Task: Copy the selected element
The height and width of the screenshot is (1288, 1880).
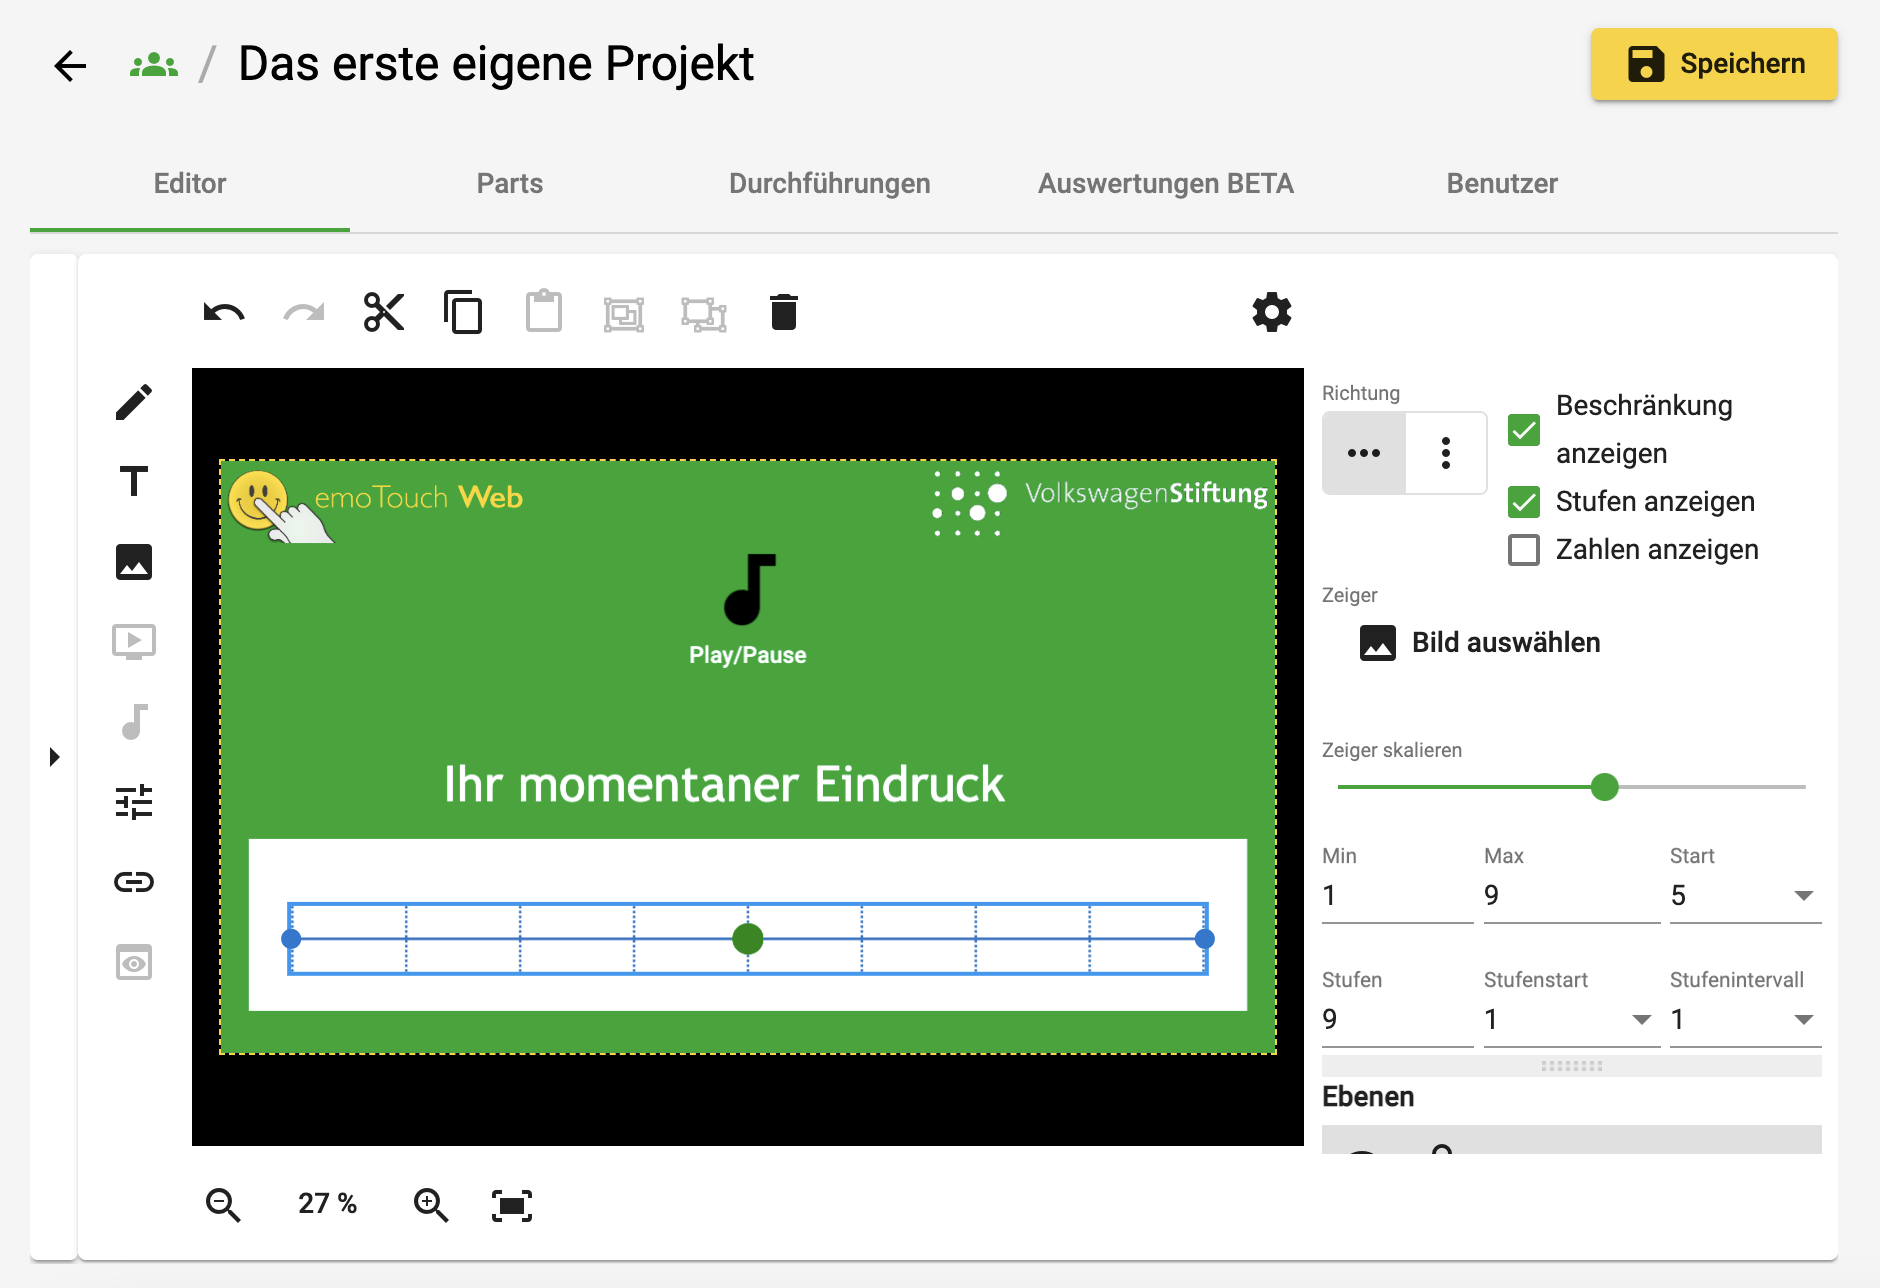Action: tap(464, 313)
